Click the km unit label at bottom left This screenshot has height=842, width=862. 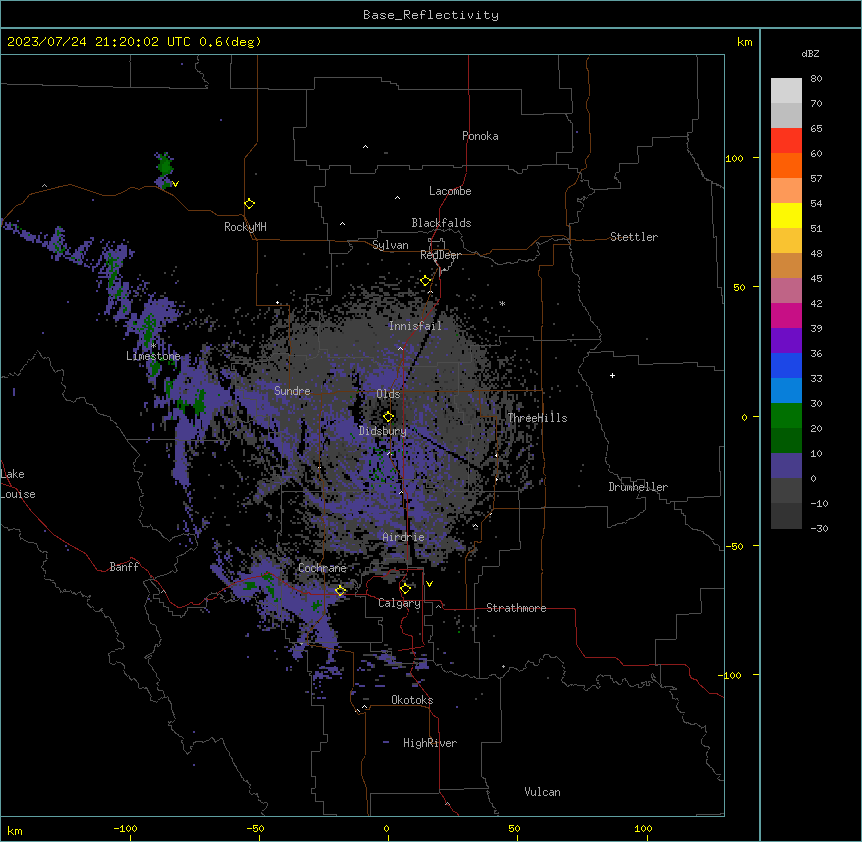click(x=14, y=831)
